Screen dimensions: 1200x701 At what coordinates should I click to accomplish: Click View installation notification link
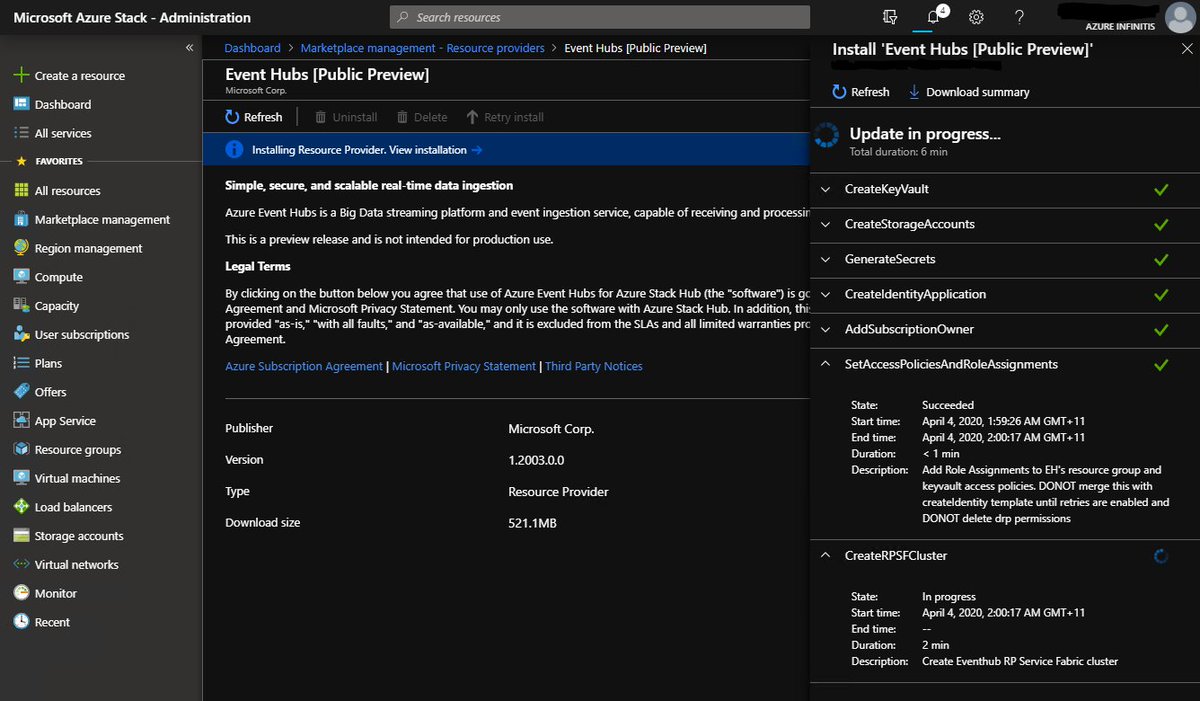[x=436, y=150]
